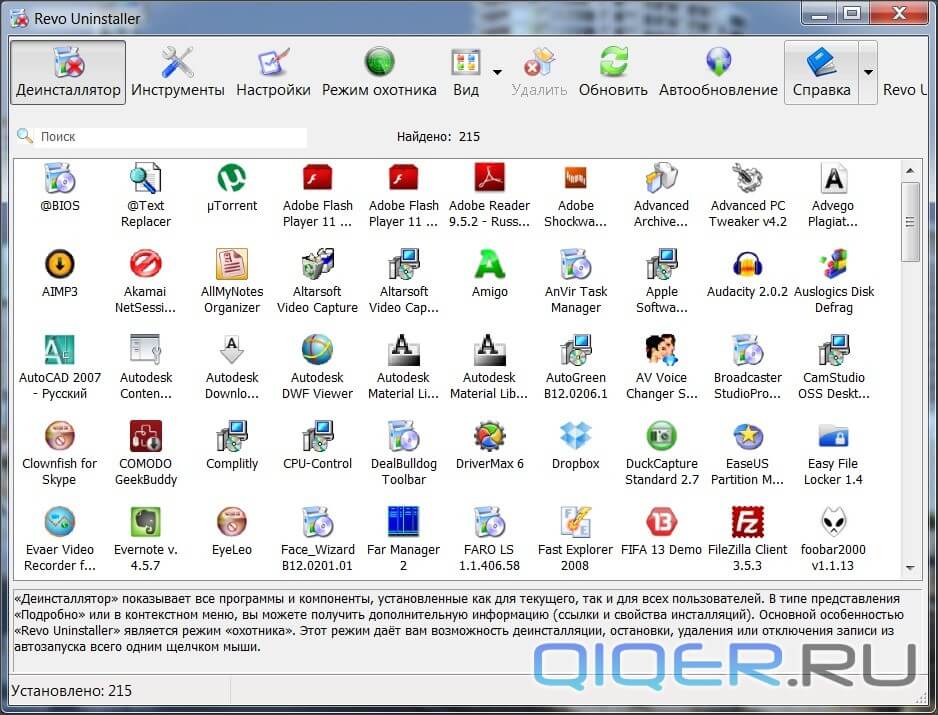938x715 pixels.
Task: Select the Autodesk Download icon
Action: (x=232, y=350)
